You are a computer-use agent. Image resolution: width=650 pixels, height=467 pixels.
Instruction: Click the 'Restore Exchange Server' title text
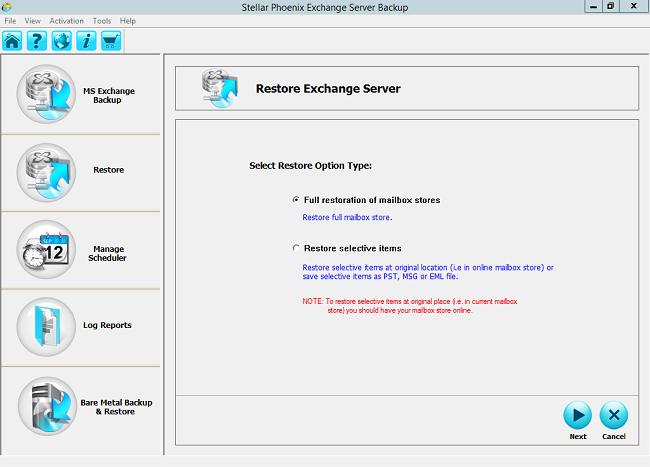coord(328,89)
